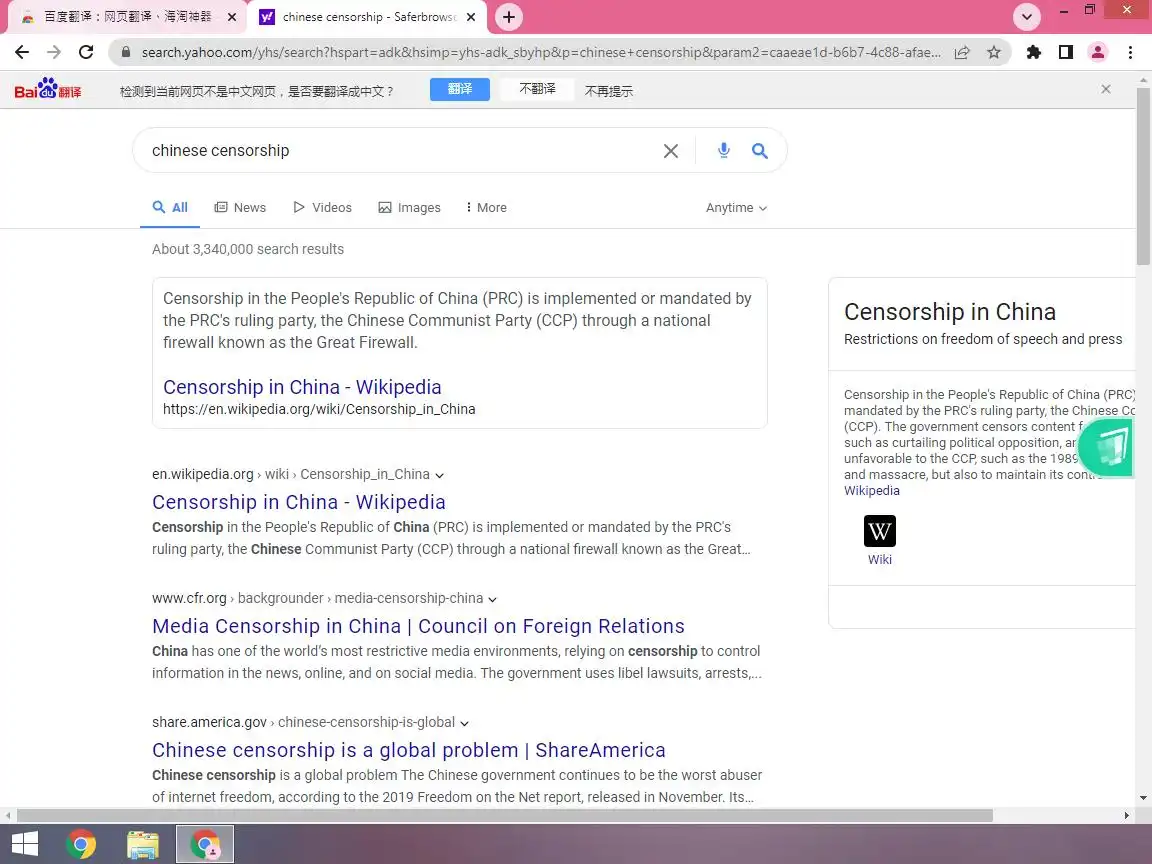Submit search with magnifier icon

pos(760,151)
